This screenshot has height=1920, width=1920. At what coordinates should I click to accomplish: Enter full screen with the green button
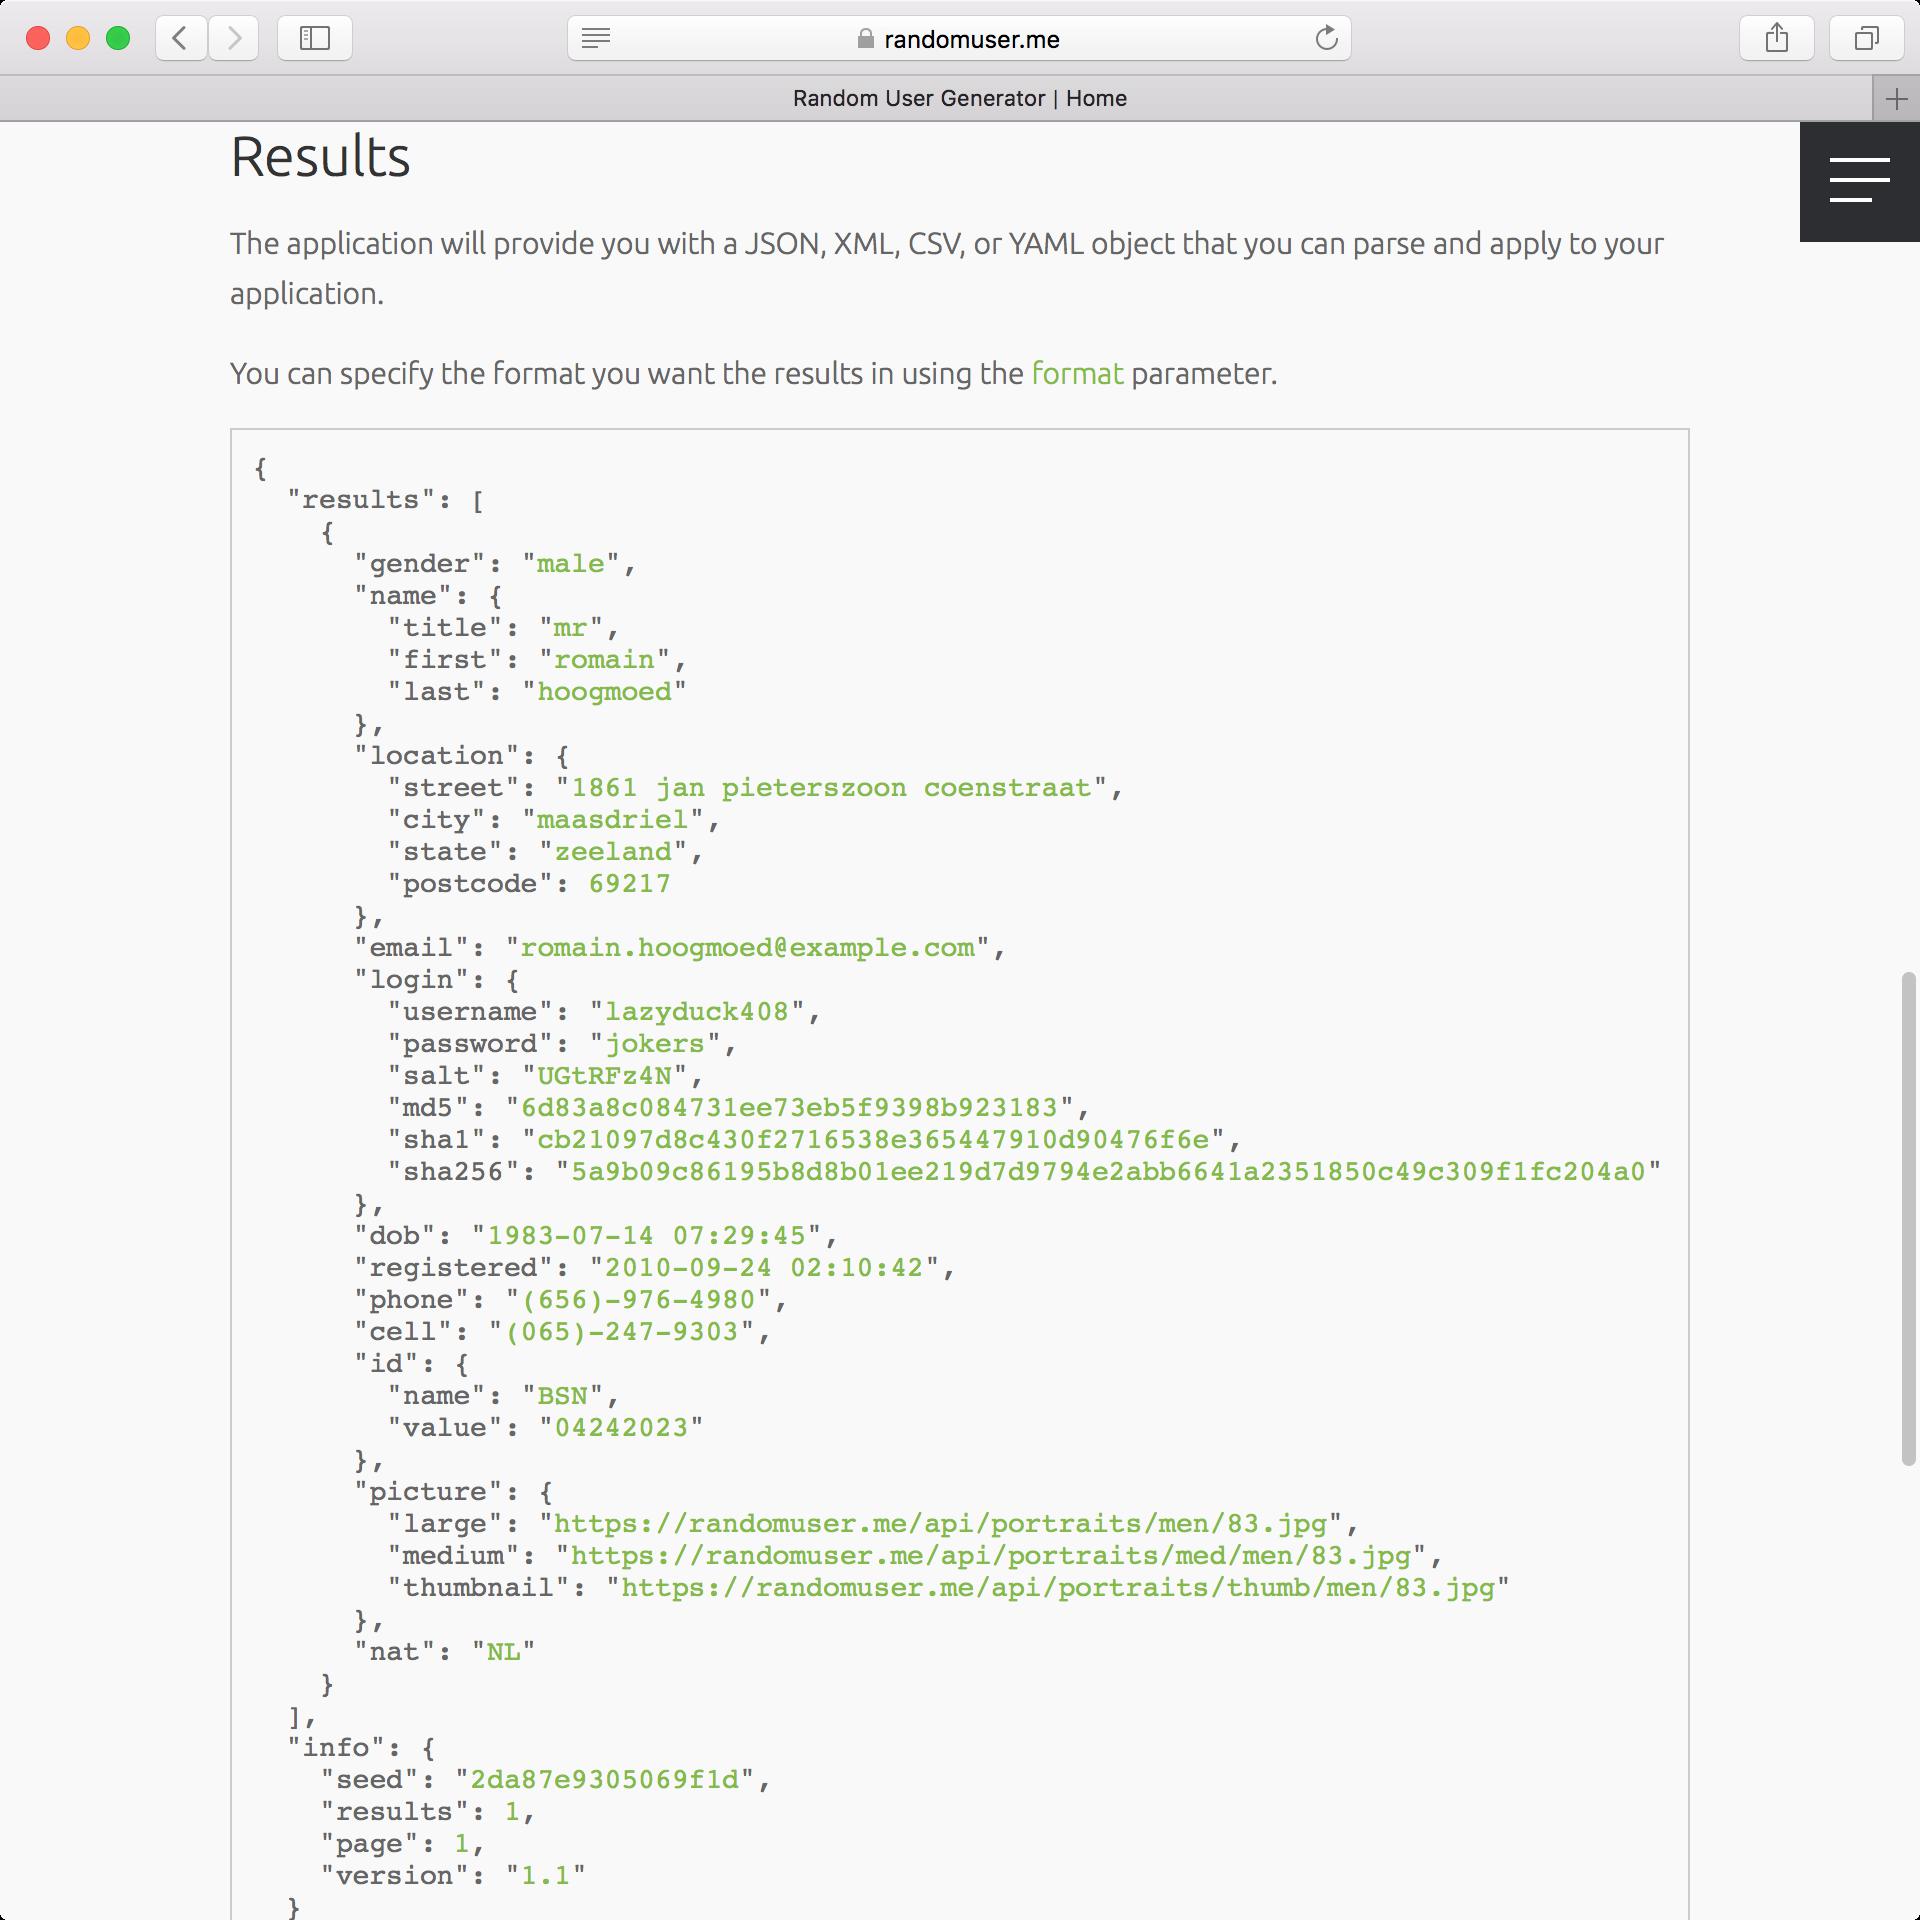pyautogui.click(x=118, y=39)
